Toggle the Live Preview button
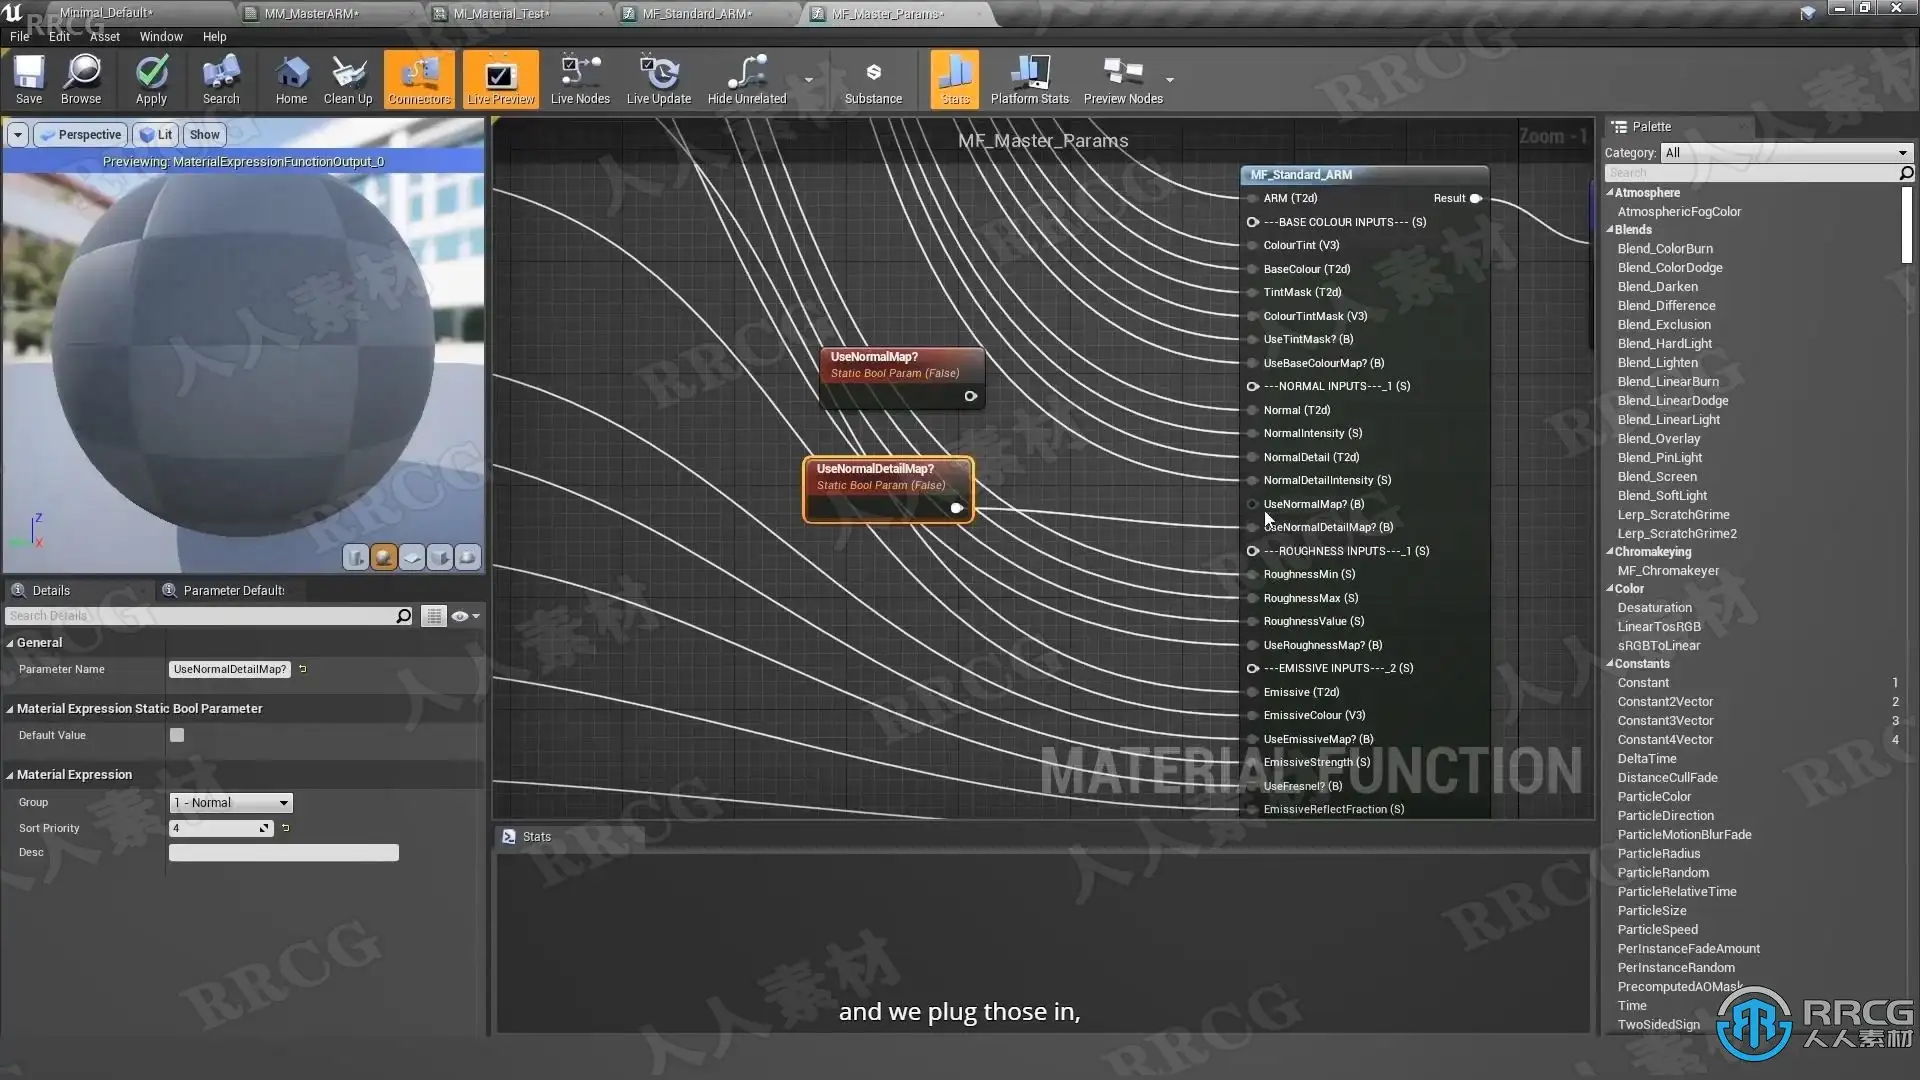1920x1080 pixels. pos(501,78)
